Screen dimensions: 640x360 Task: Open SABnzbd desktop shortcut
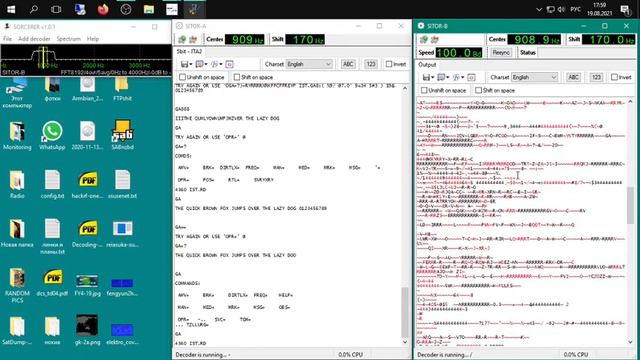tap(122, 136)
